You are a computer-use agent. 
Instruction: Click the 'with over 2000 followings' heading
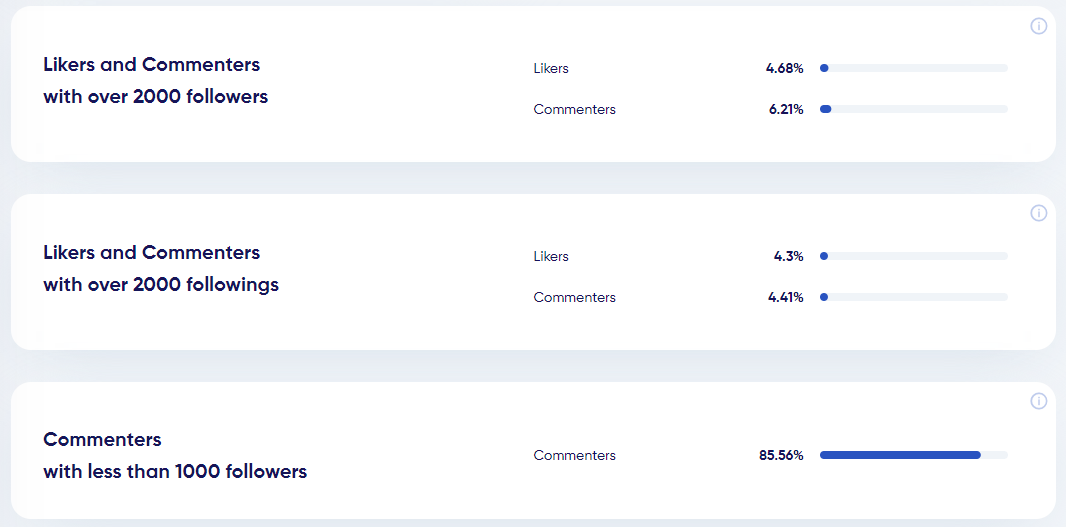pos(161,284)
